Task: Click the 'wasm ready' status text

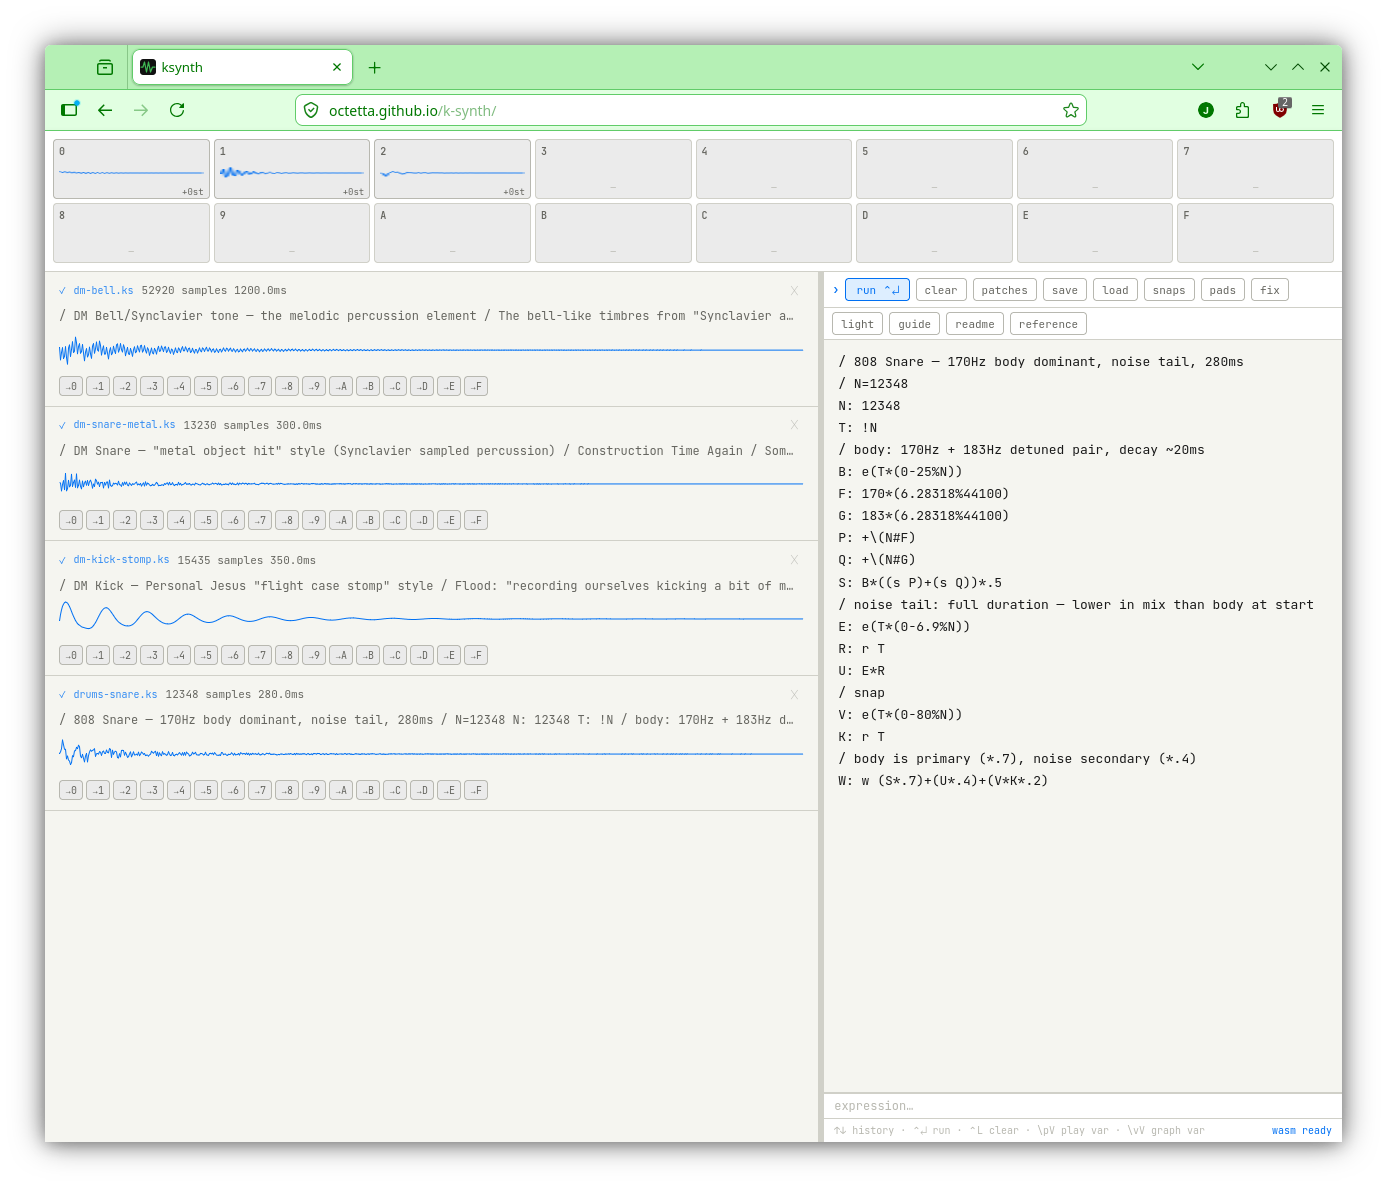Action: click(1301, 1131)
